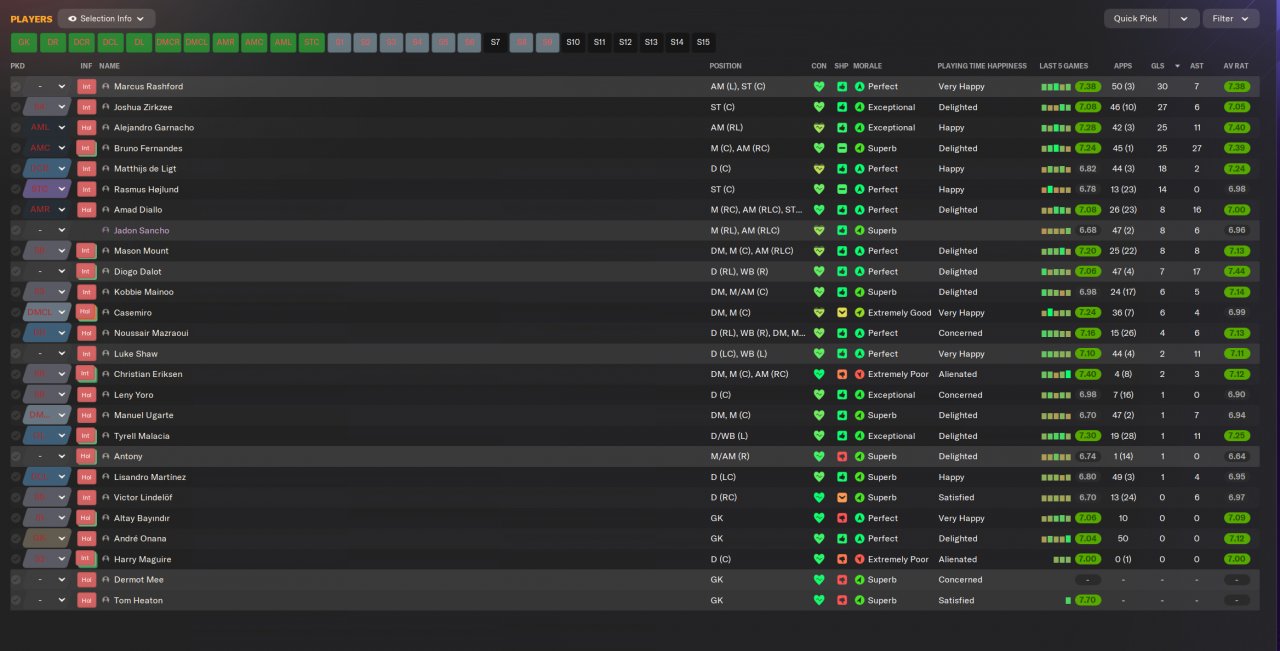
Task: Click condition heart icon for Marcus Rashford
Action: (819, 87)
